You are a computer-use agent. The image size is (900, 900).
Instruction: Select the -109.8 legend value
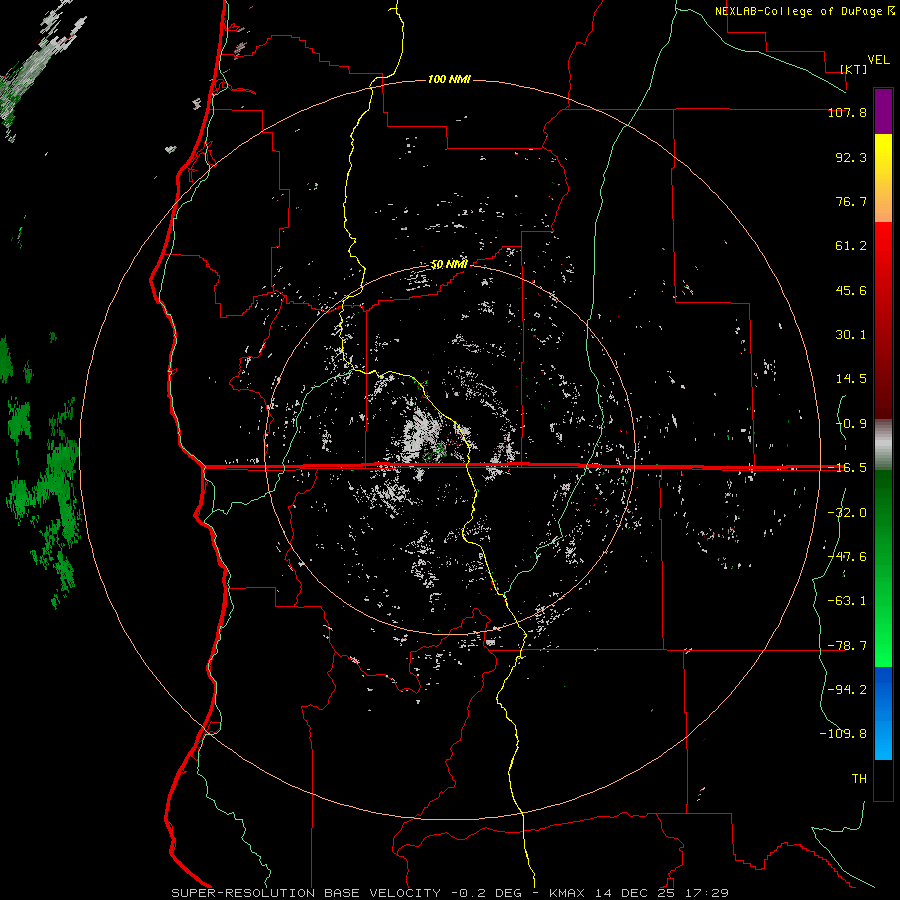843,734
